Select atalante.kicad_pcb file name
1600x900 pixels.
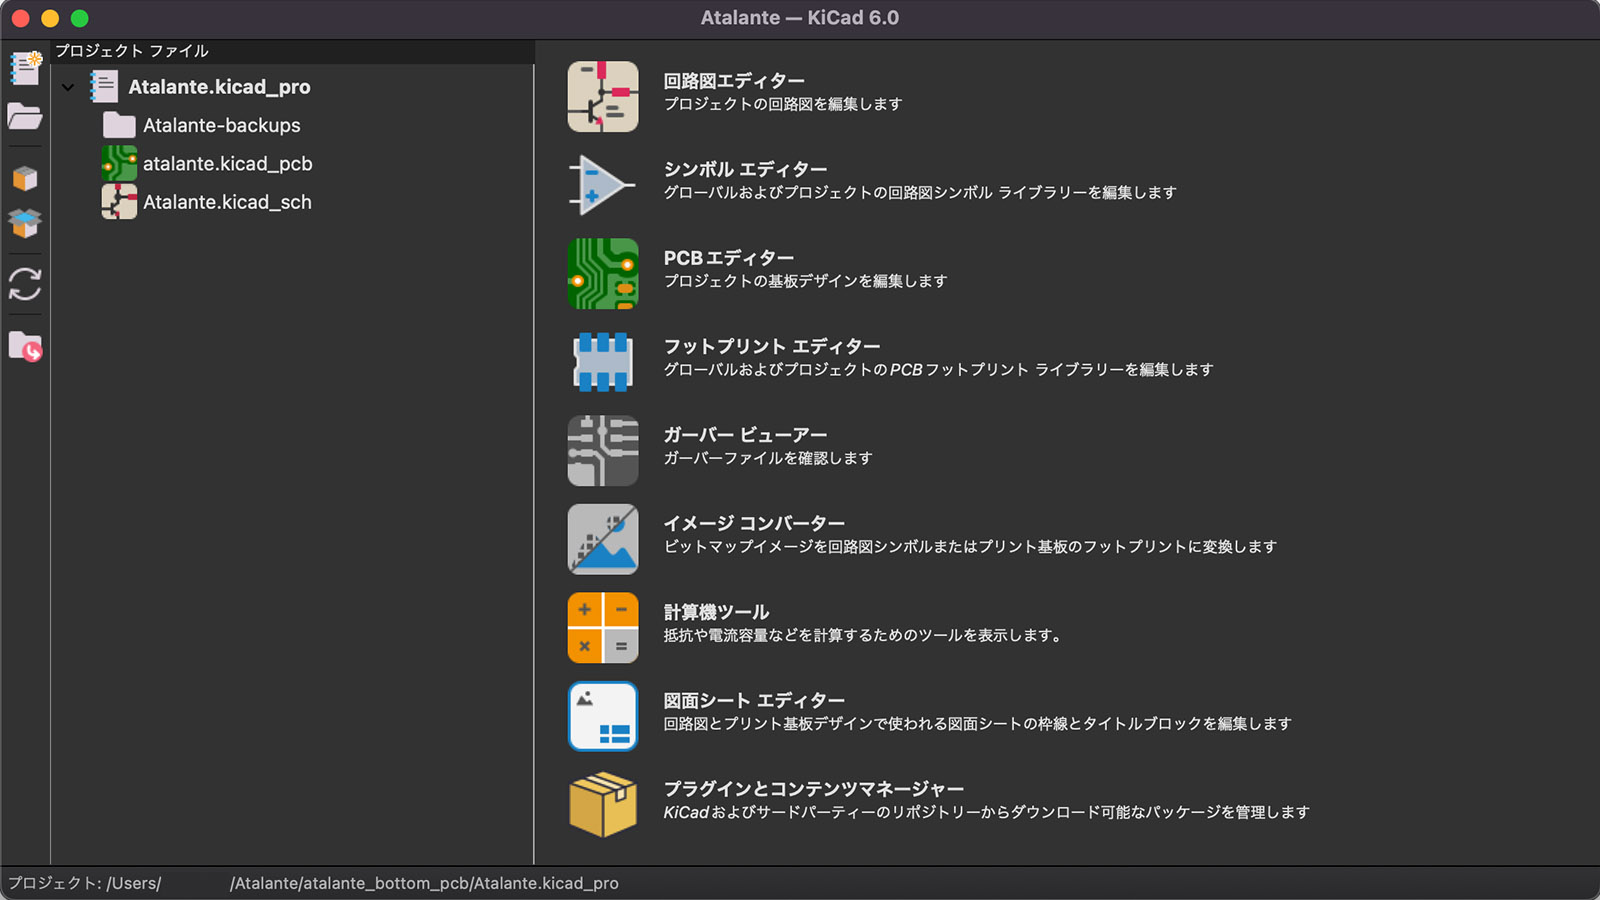[x=228, y=163]
